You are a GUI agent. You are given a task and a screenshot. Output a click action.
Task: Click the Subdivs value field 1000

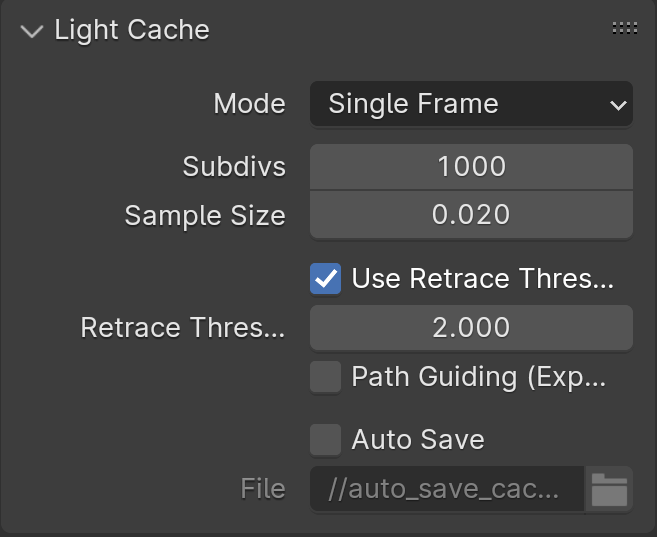(x=471, y=167)
